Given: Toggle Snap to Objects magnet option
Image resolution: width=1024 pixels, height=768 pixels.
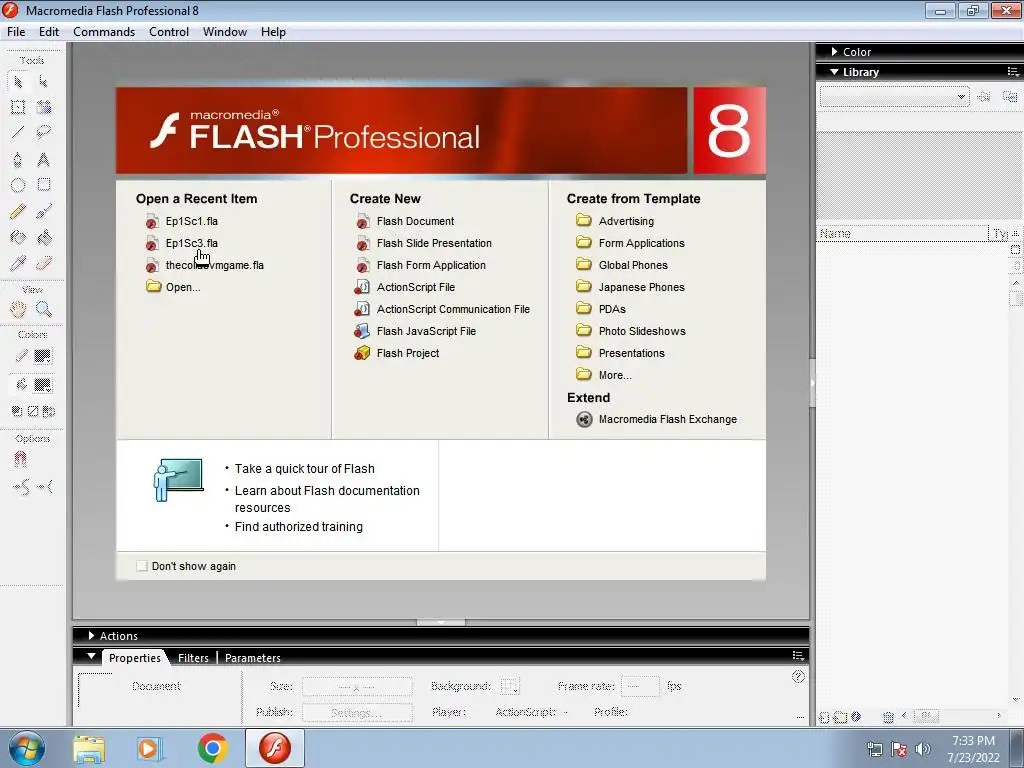Looking at the screenshot, I should [x=20, y=460].
